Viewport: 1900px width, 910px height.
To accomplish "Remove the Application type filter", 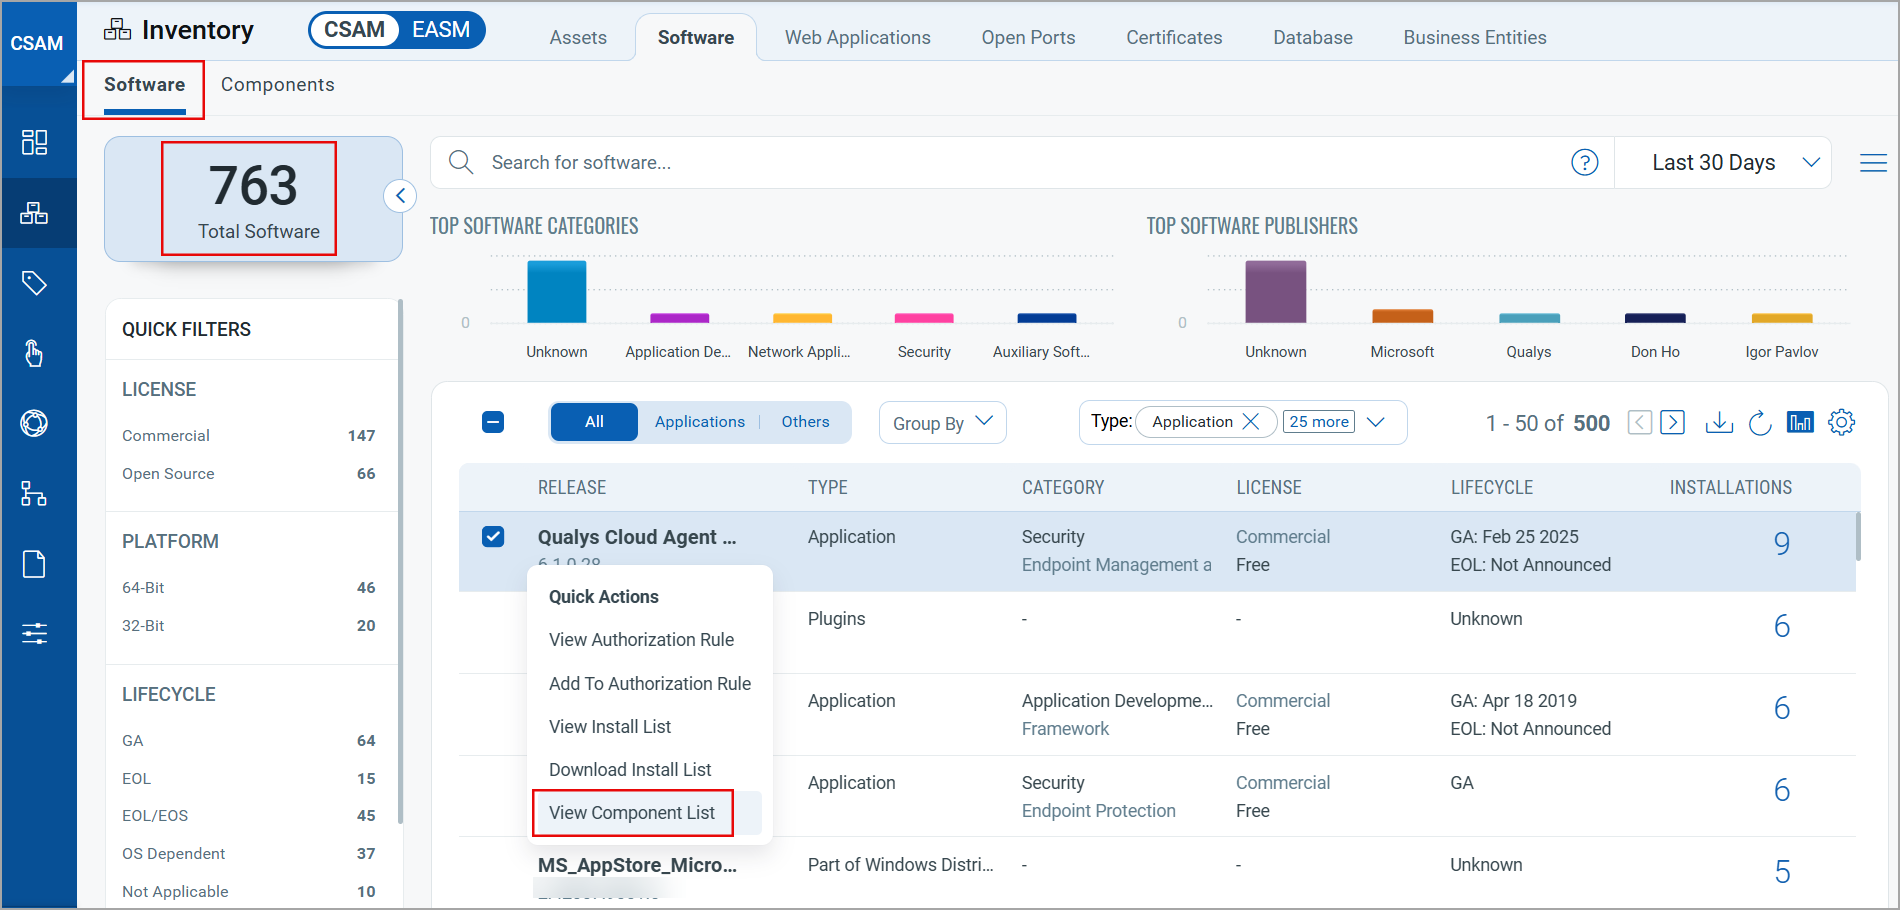I will (1250, 422).
